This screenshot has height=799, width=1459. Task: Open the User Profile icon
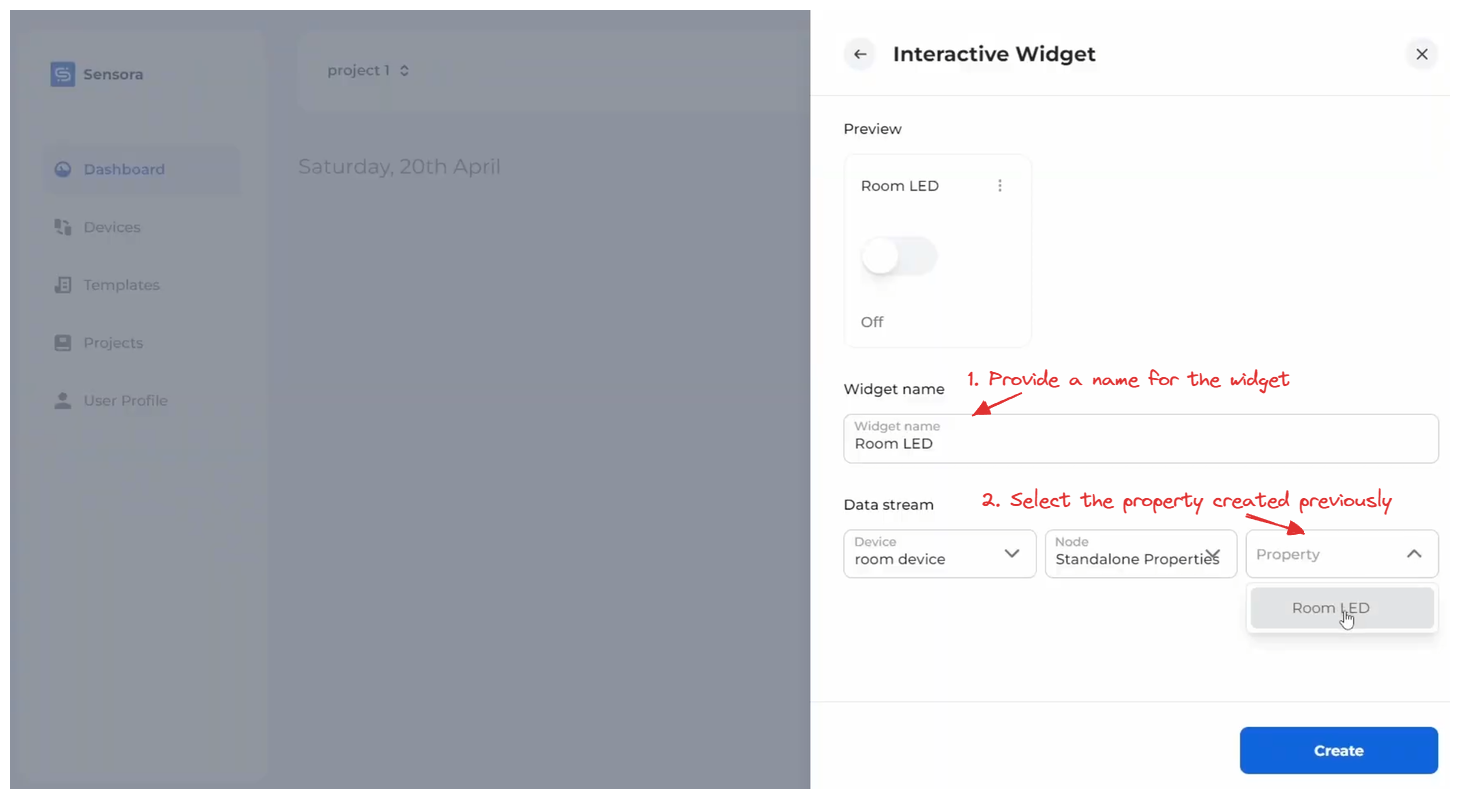62,400
